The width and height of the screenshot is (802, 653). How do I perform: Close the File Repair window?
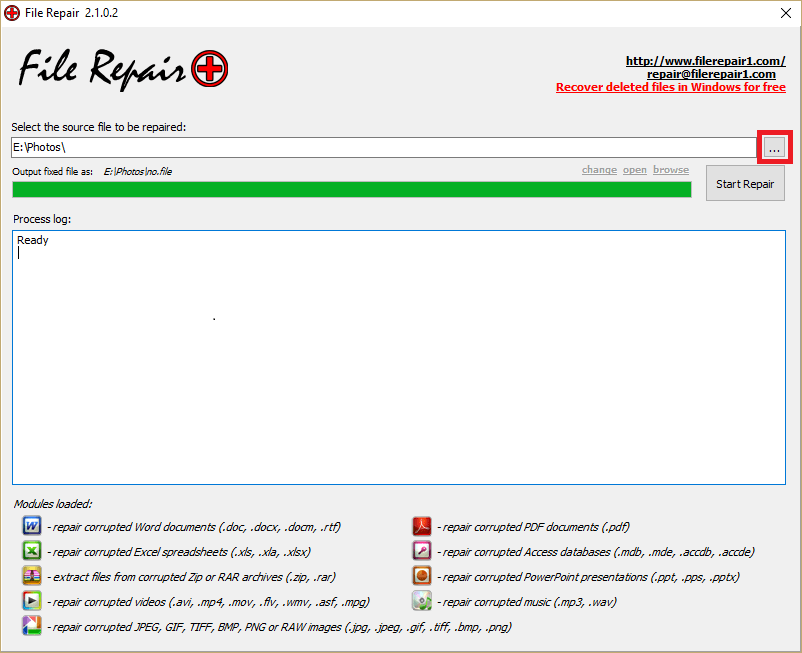coord(786,13)
